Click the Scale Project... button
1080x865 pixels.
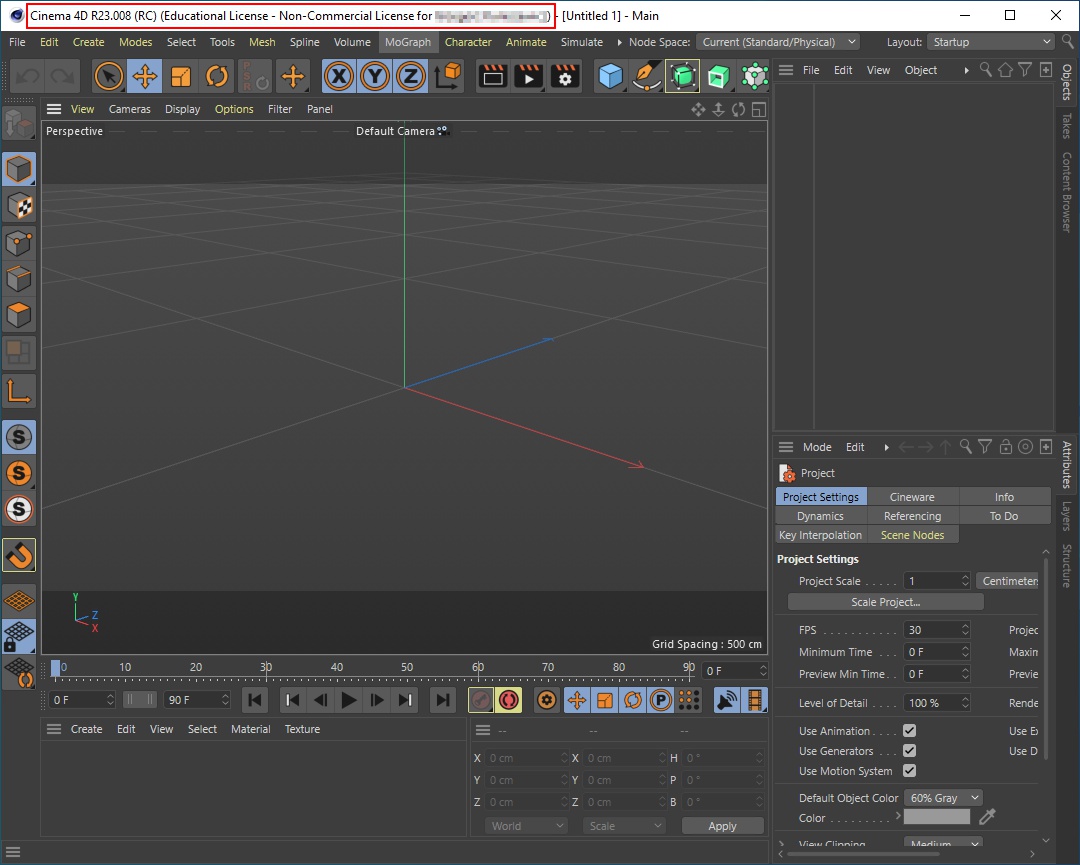885,602
